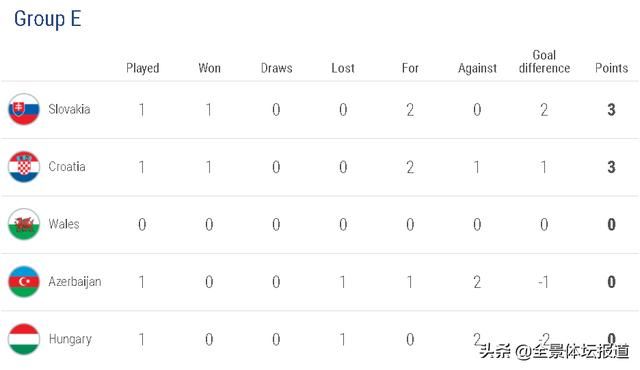This screenshot has height=370, width=640.
Task: Click the Points column header
Action: [611, 68]
